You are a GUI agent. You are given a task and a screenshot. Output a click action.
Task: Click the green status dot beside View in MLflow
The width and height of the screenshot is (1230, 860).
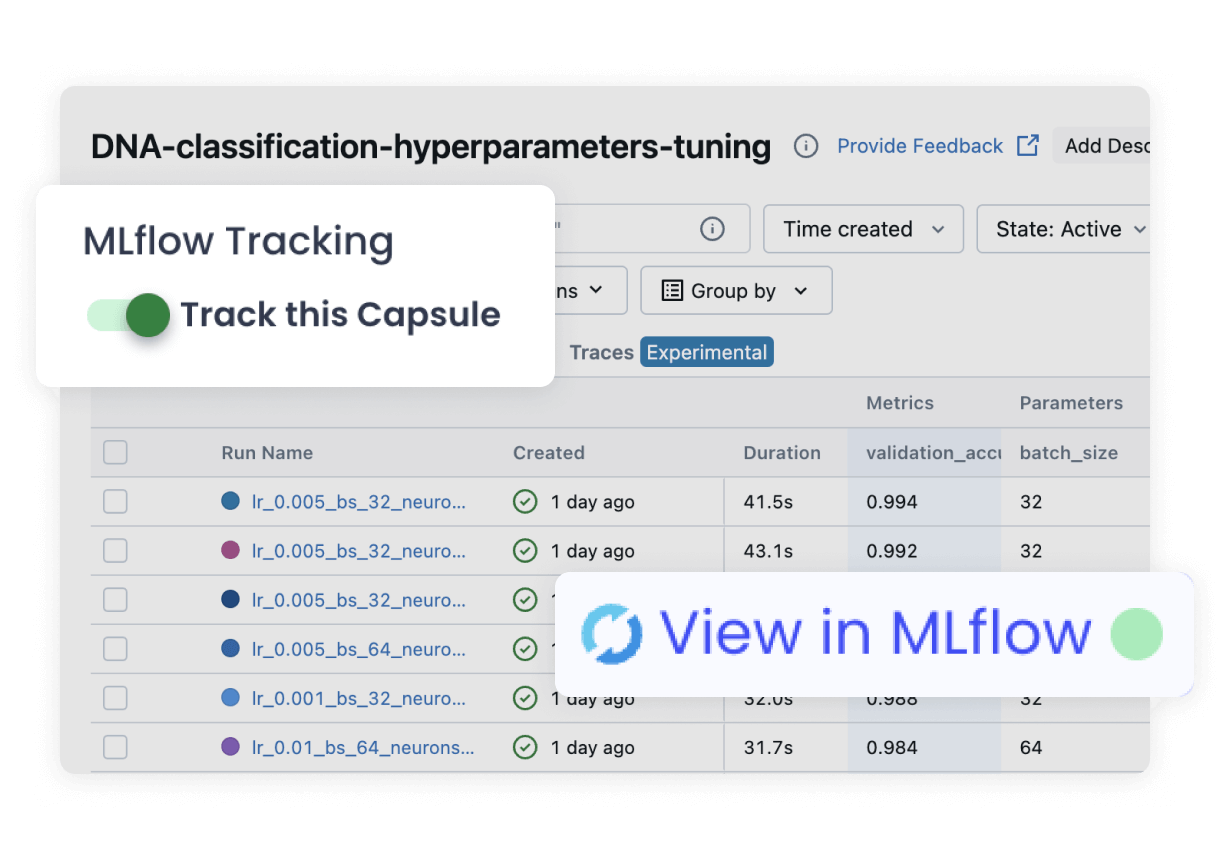coord(1137,633)
